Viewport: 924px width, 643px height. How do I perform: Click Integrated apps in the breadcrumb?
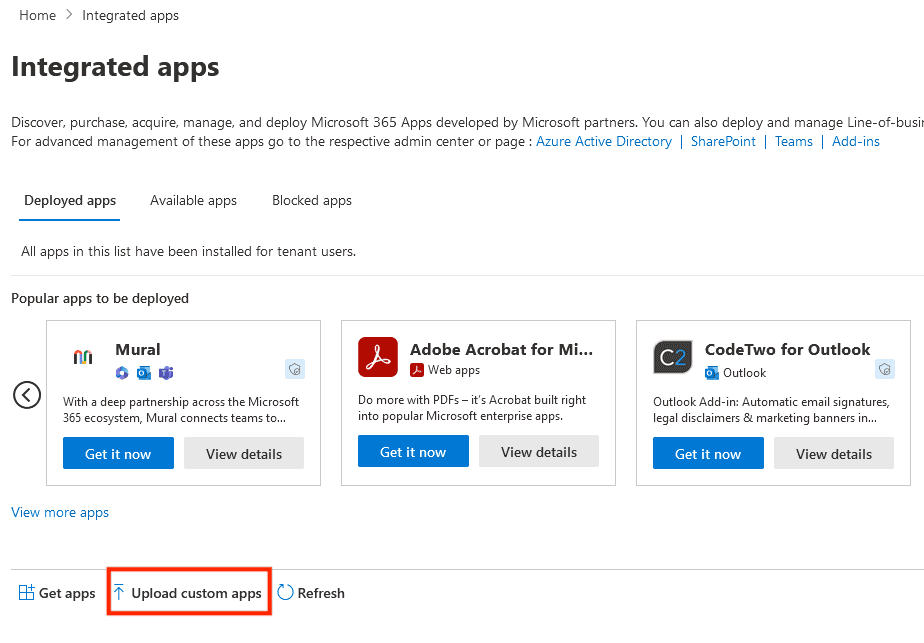tap(130, 15)
